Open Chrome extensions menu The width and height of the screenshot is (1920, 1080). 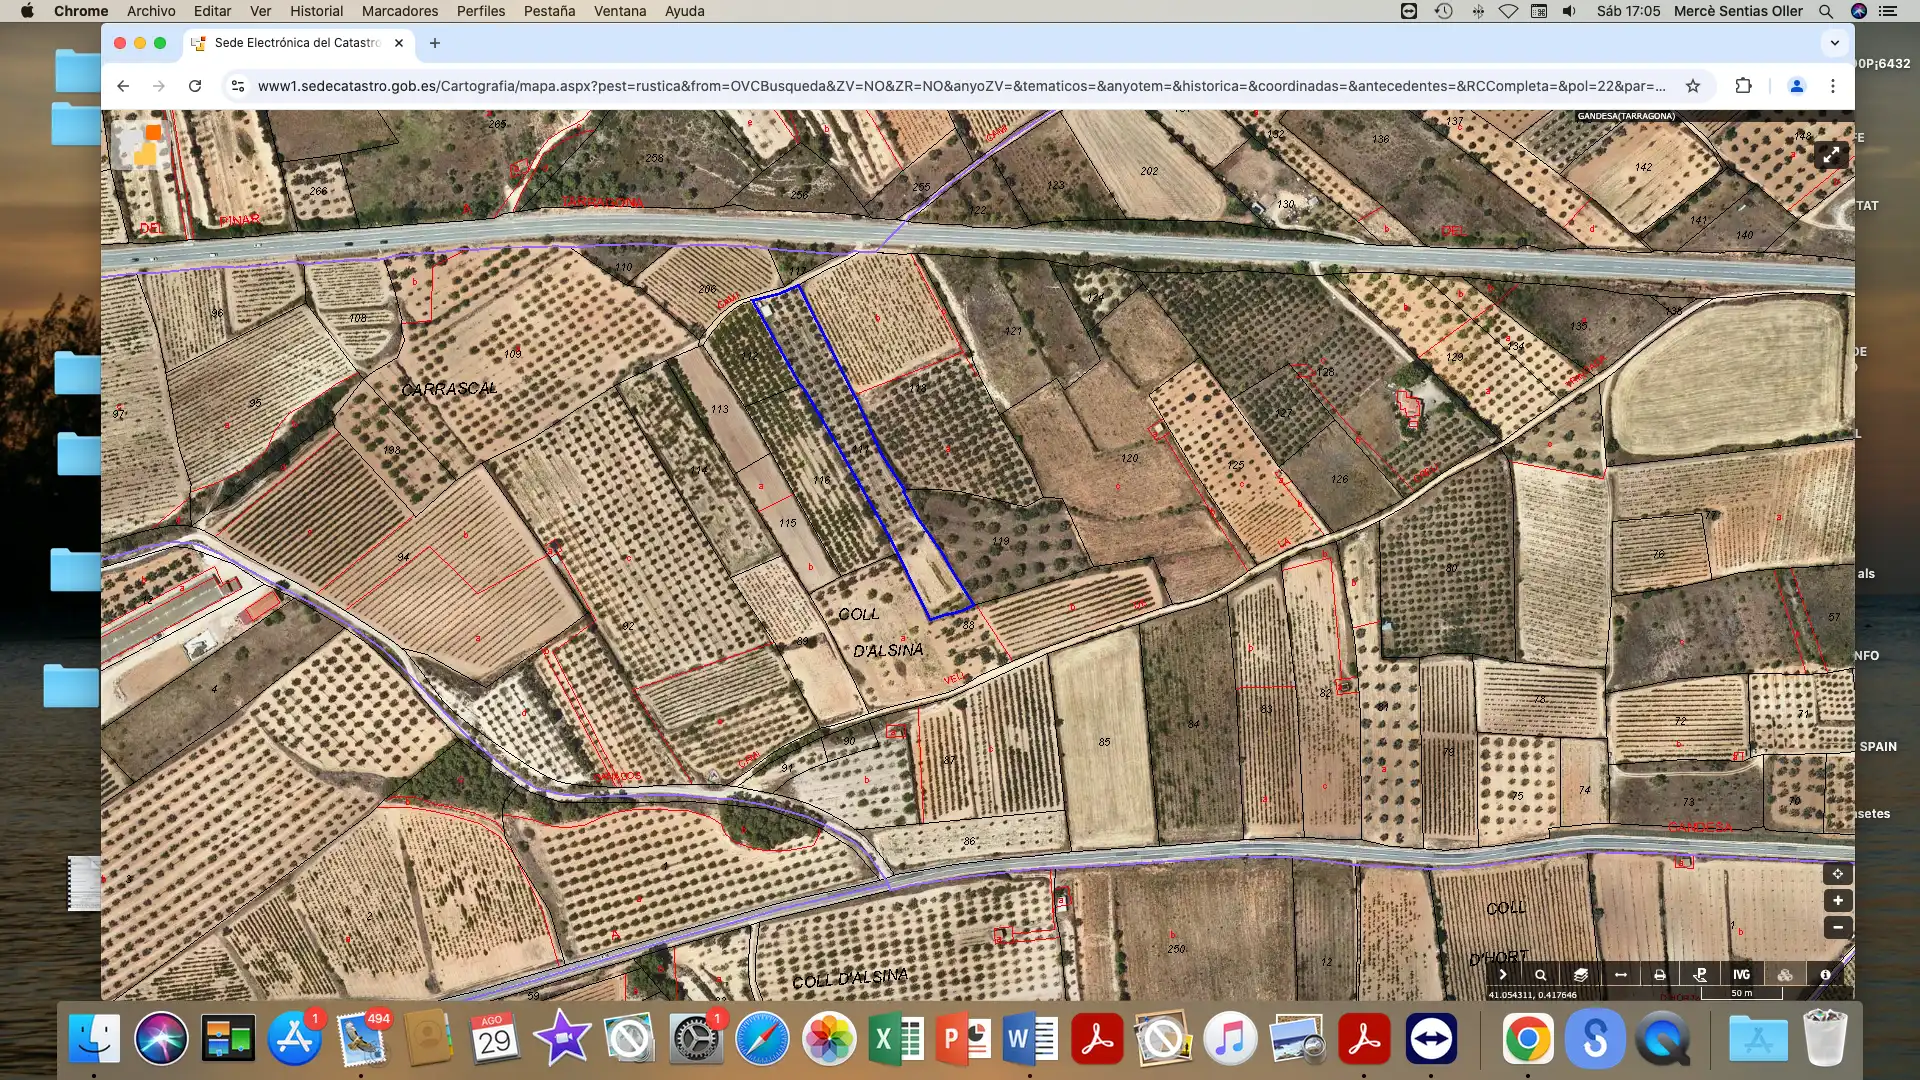(x=1743, y=86)
